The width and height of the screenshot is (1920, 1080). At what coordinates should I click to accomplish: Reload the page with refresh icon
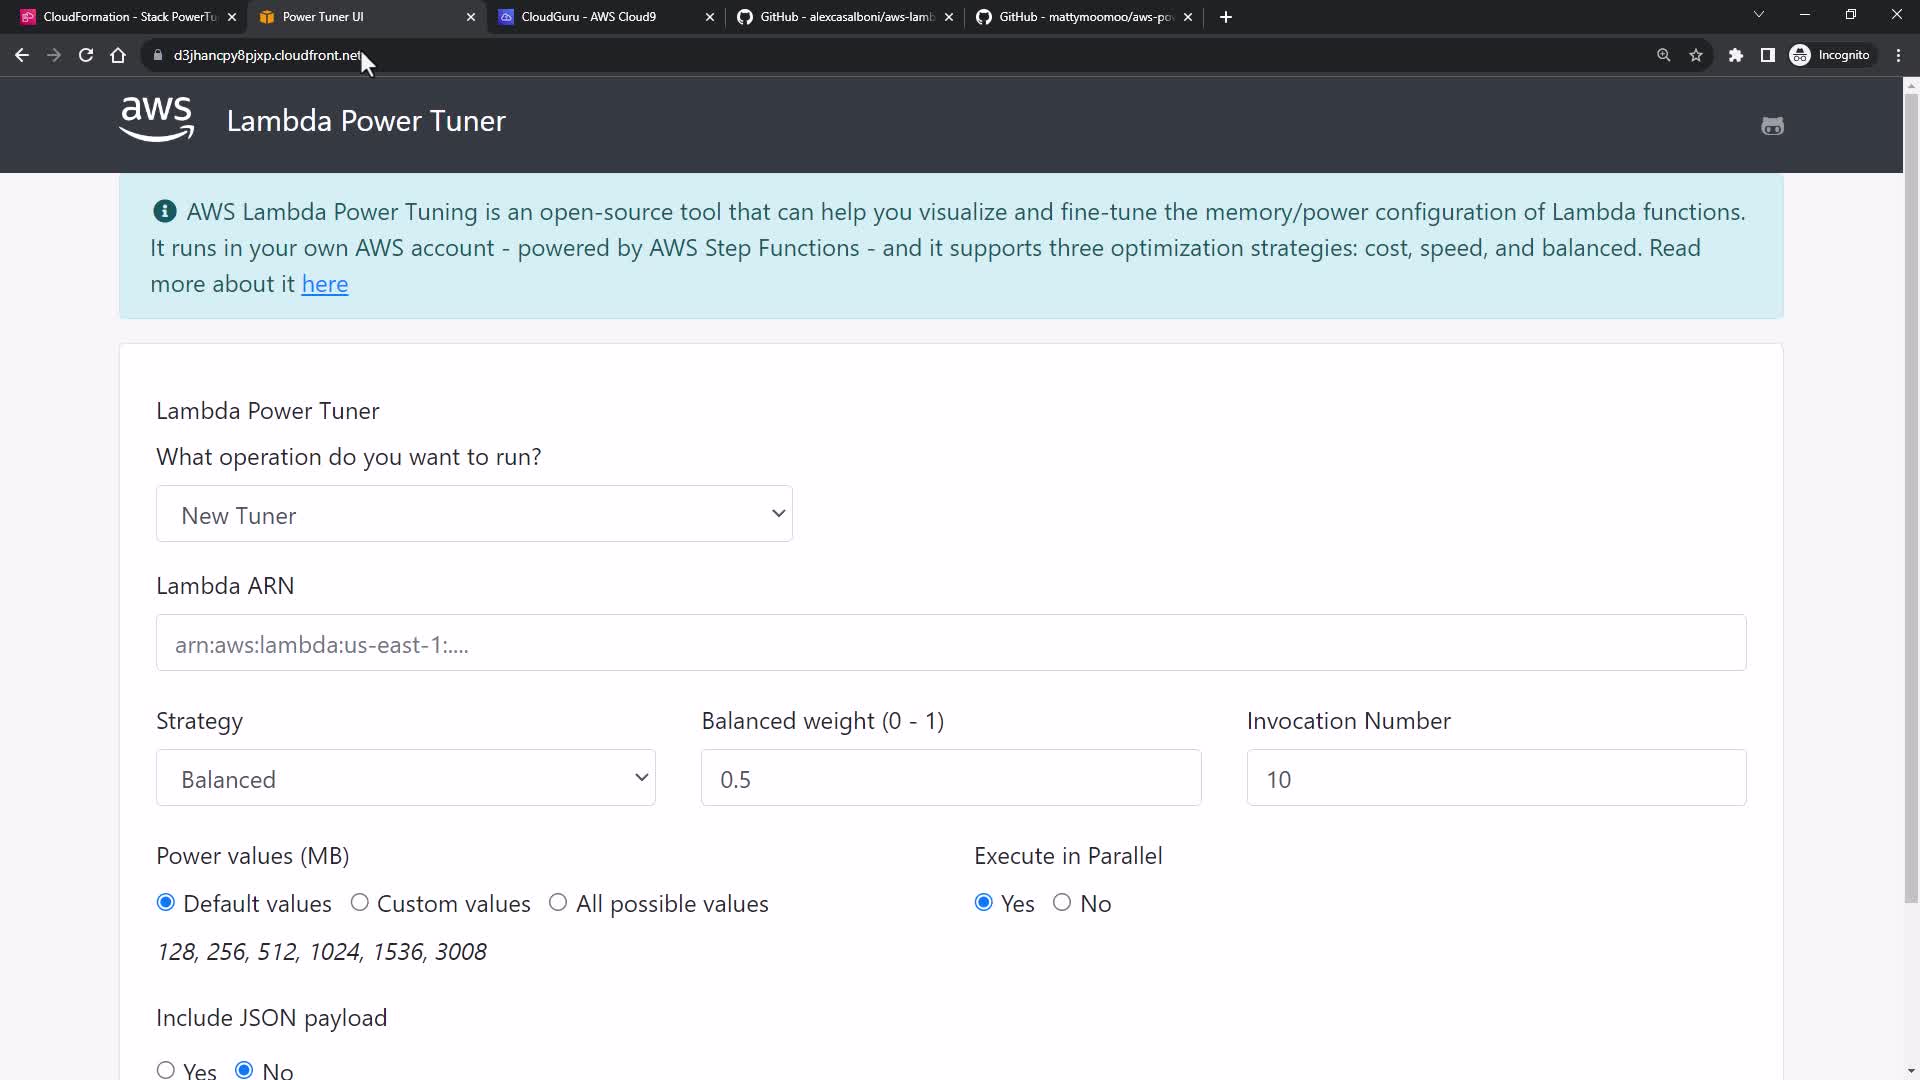pyautogui.click(x=86, y=55)
